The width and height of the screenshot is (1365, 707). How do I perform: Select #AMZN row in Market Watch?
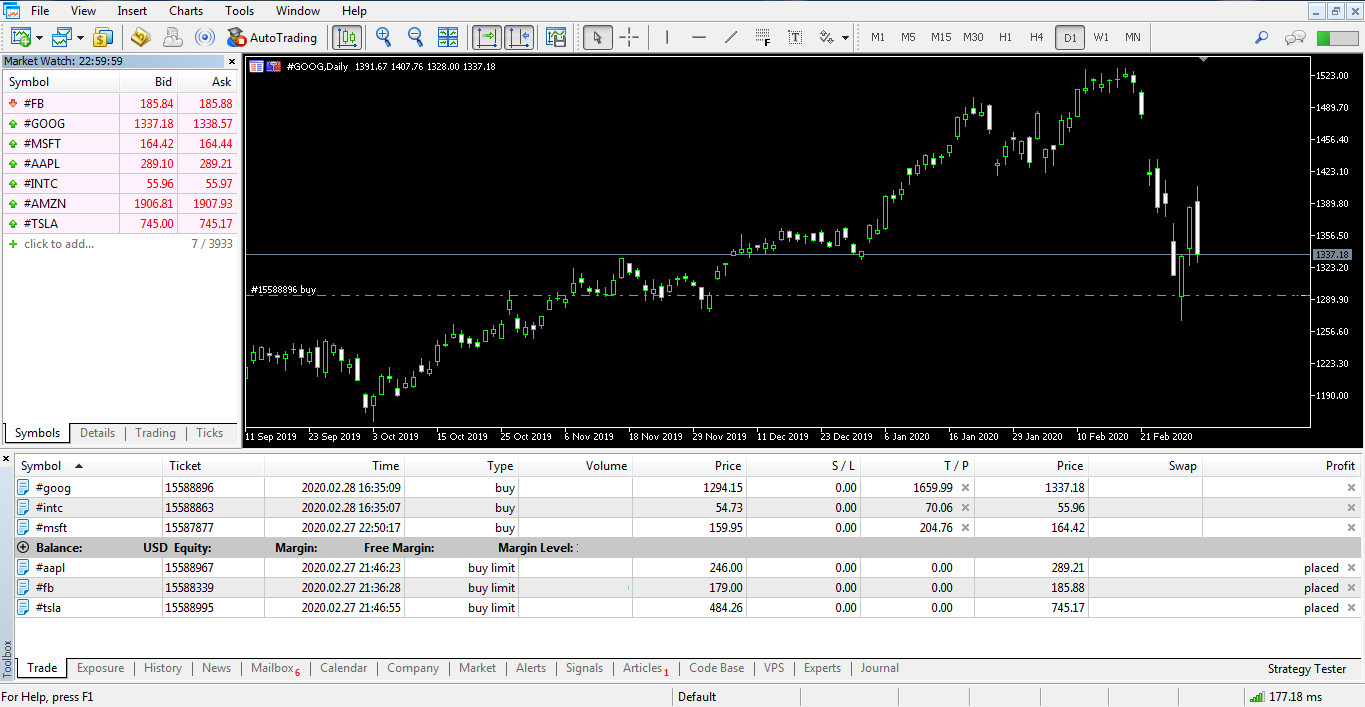point(121,204)
